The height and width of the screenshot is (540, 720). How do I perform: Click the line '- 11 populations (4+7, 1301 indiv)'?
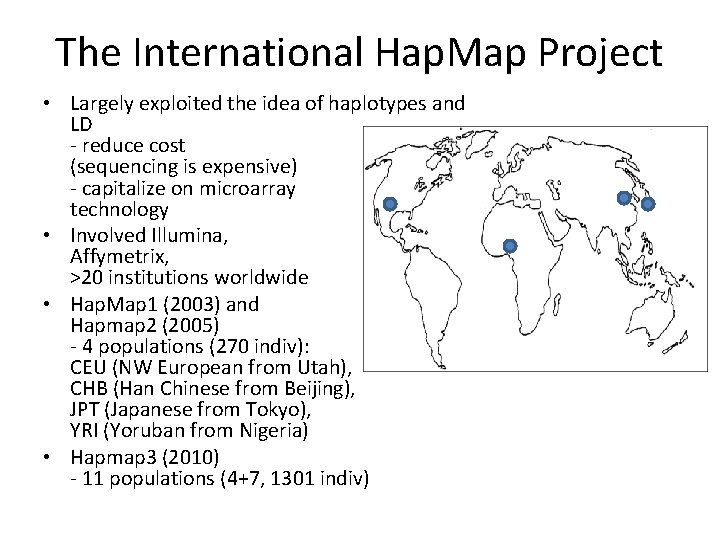click(219, 478)
